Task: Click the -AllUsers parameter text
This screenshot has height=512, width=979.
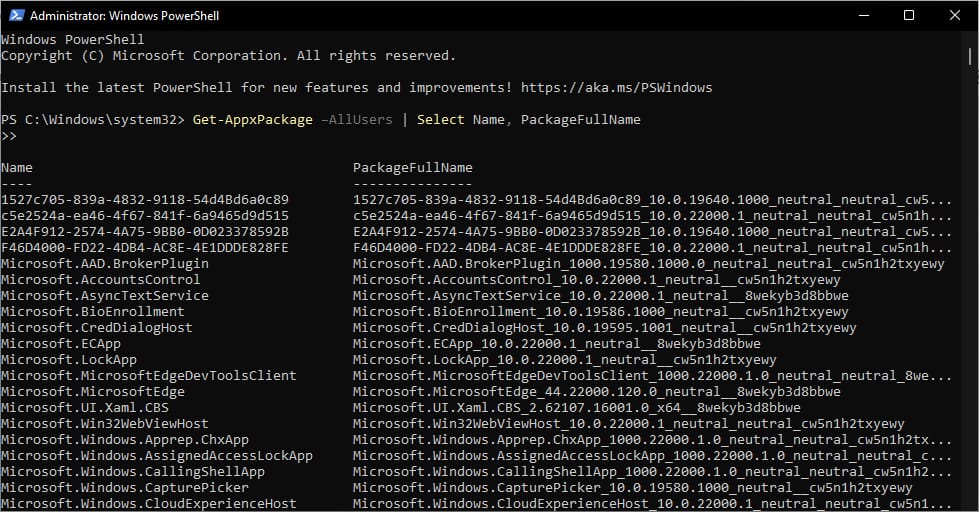Action: (357, 119)
